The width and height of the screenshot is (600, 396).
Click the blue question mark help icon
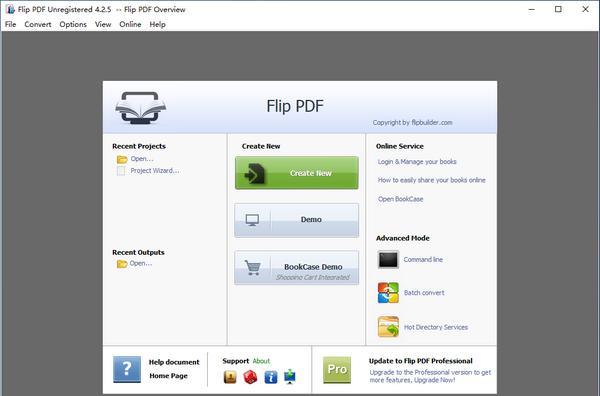(127, 369)
